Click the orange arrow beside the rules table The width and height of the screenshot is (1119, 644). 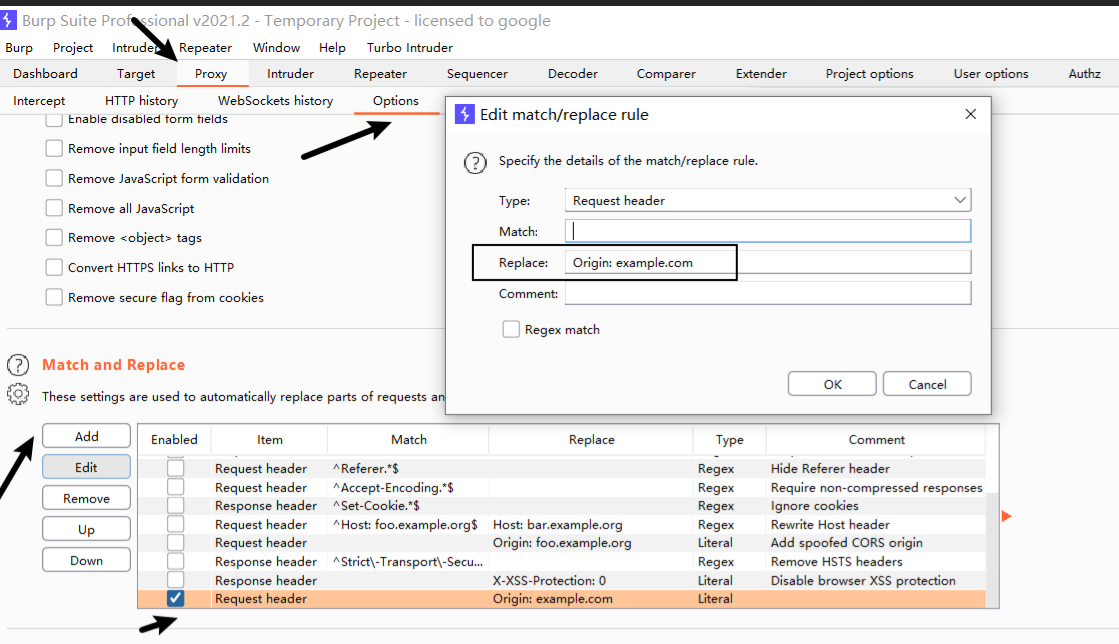1006,516
